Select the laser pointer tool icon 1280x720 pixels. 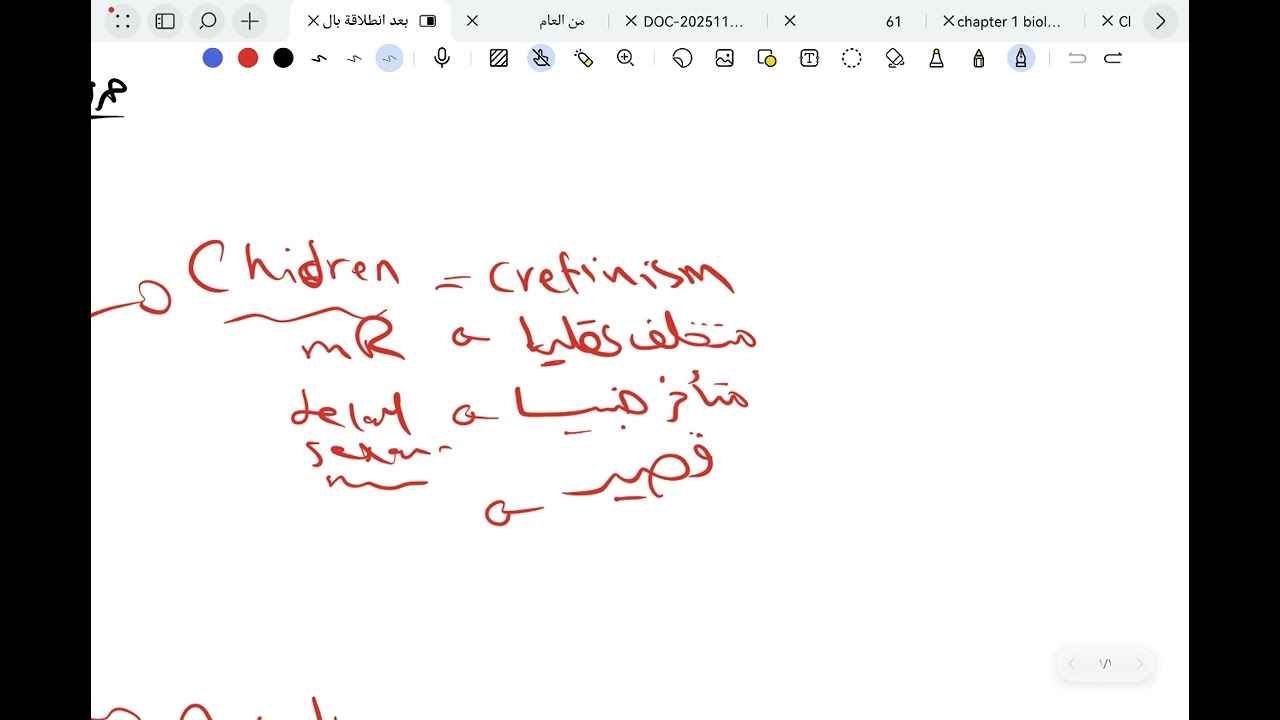pyautogui.click(x=584, y=58)
